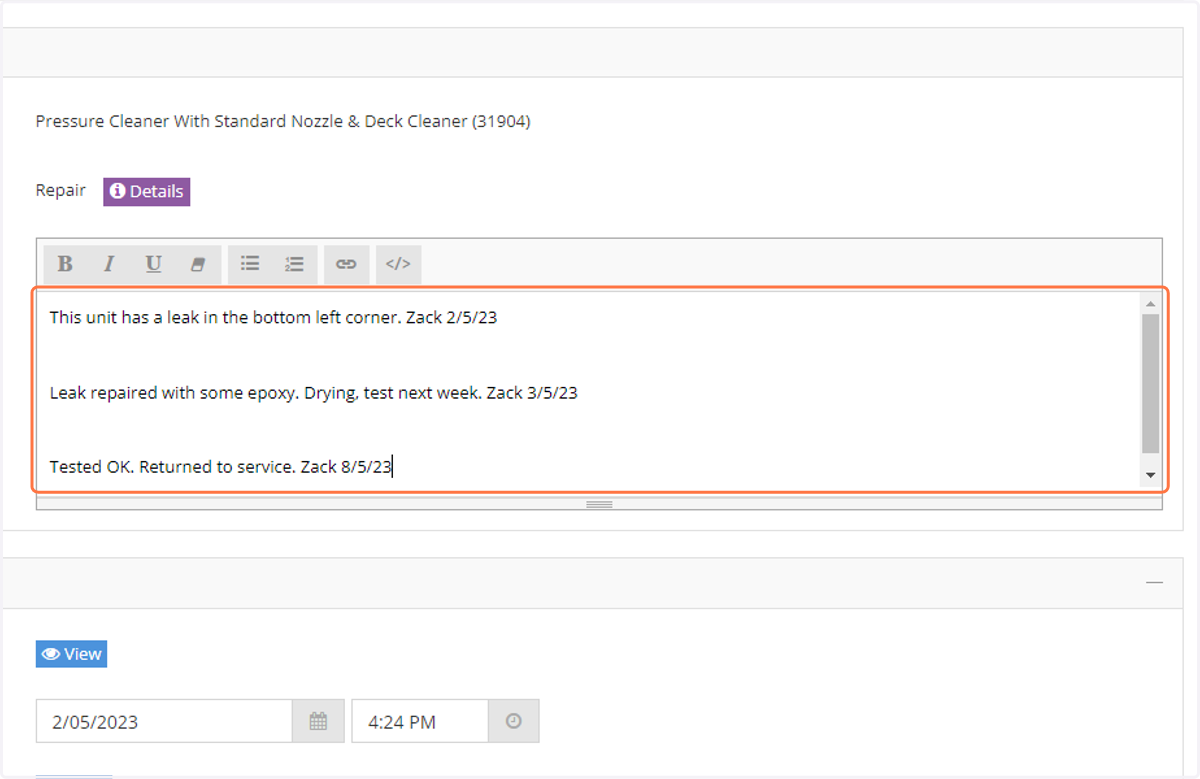Click the scroll up arrow in notes
Image resolution: width=1200 pixels, height=779 pixels.
(1150, 303)
